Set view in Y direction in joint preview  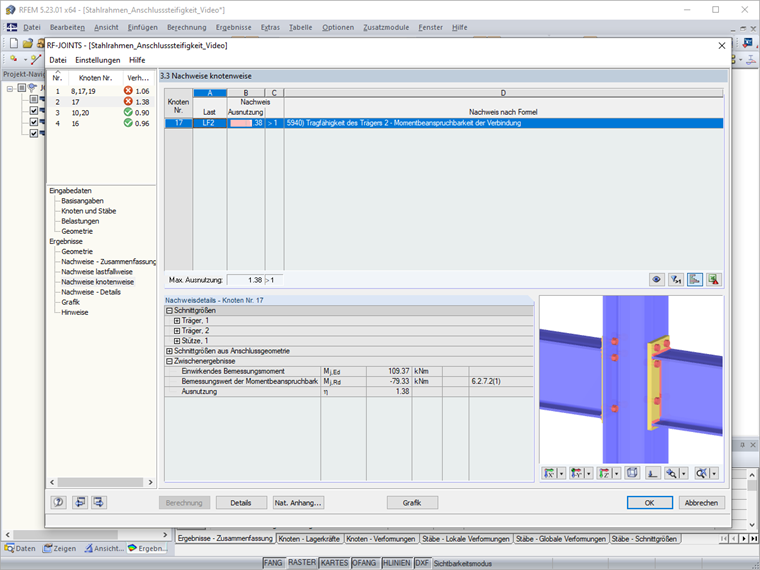pyautogui.click(x=577, y=473)
